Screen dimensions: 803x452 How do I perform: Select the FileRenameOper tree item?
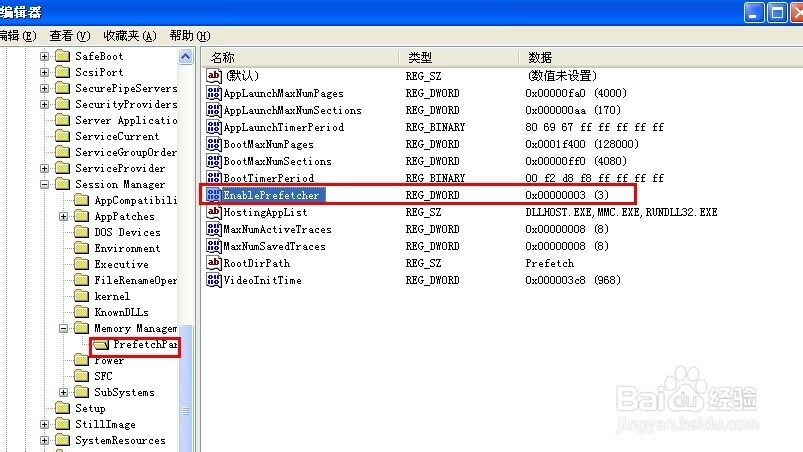click(136, 280)
